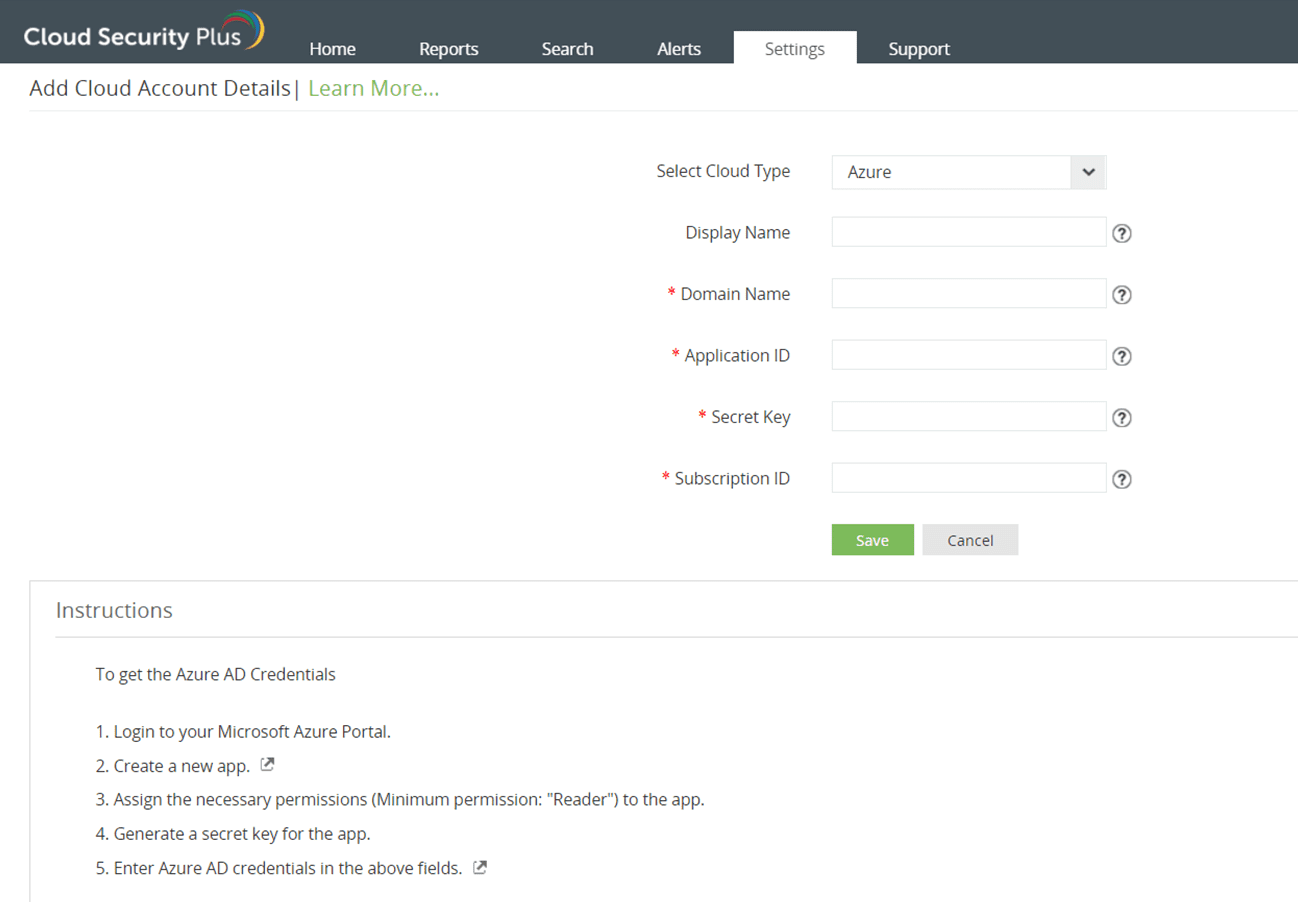Viewport: 1298px width, 902px height.
Task: Focus the Secret Key input field
Action: point(969,416)
